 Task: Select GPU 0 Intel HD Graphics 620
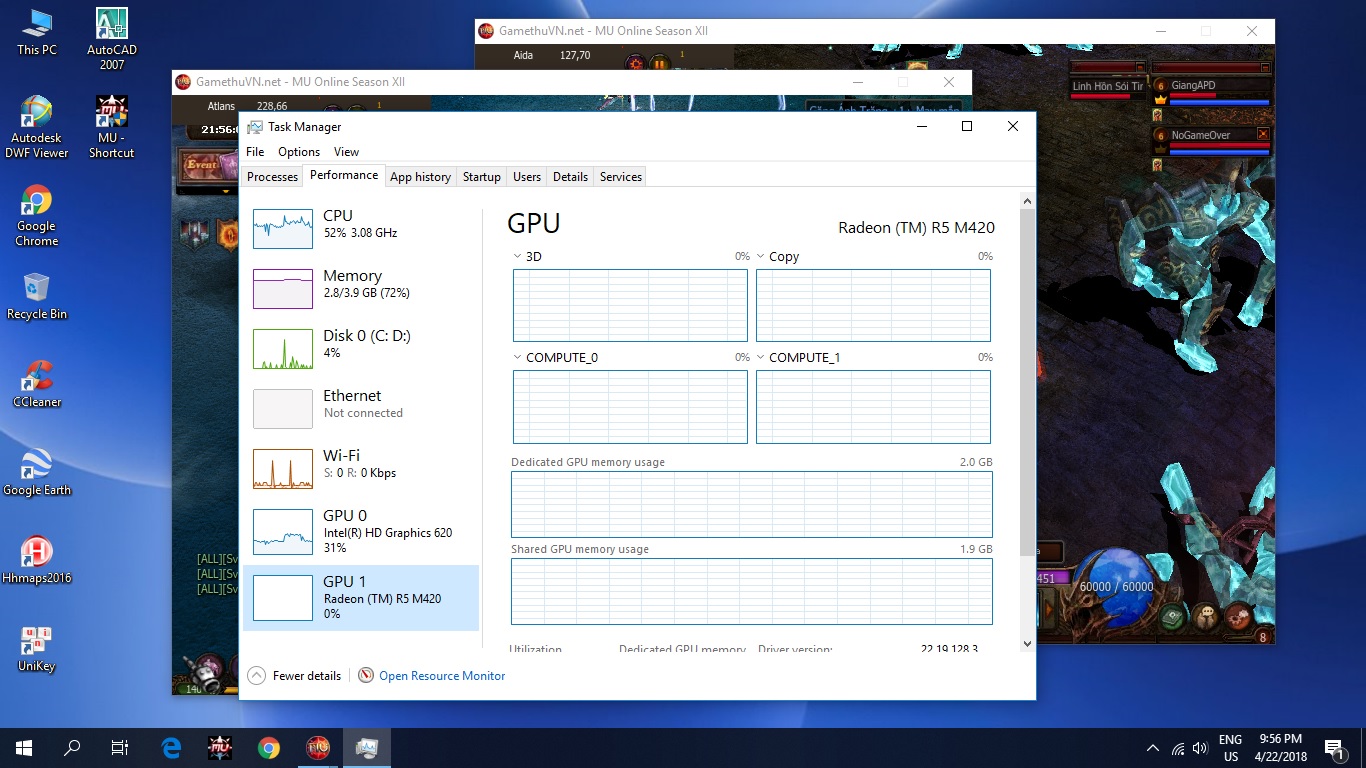pyautogui.click(x=361, y=531)
